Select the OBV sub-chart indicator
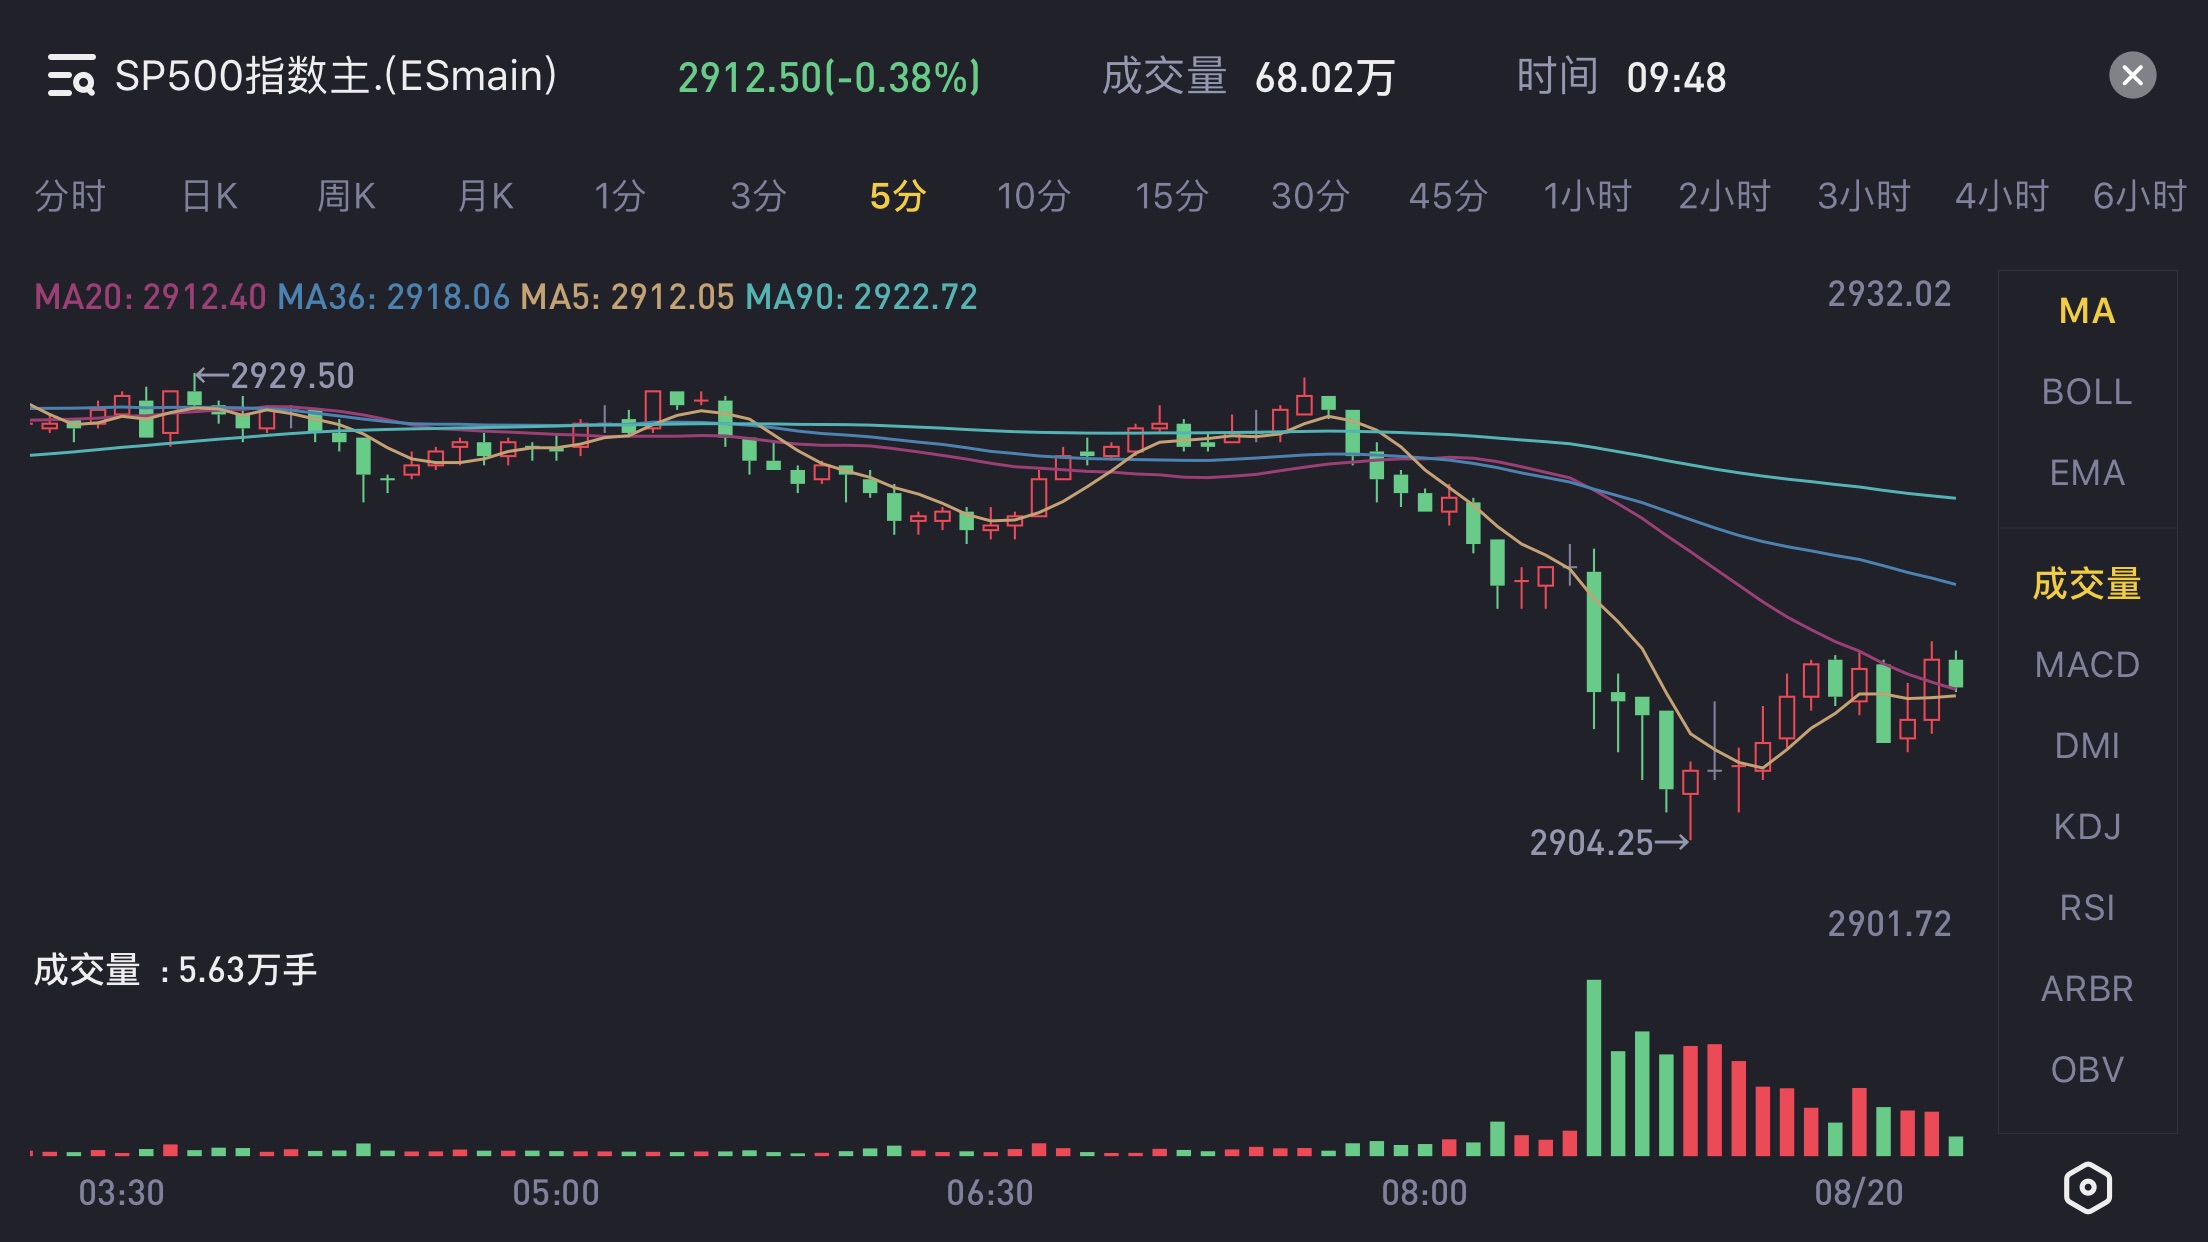The image size is (2208, 1242). point(2087,1070)
